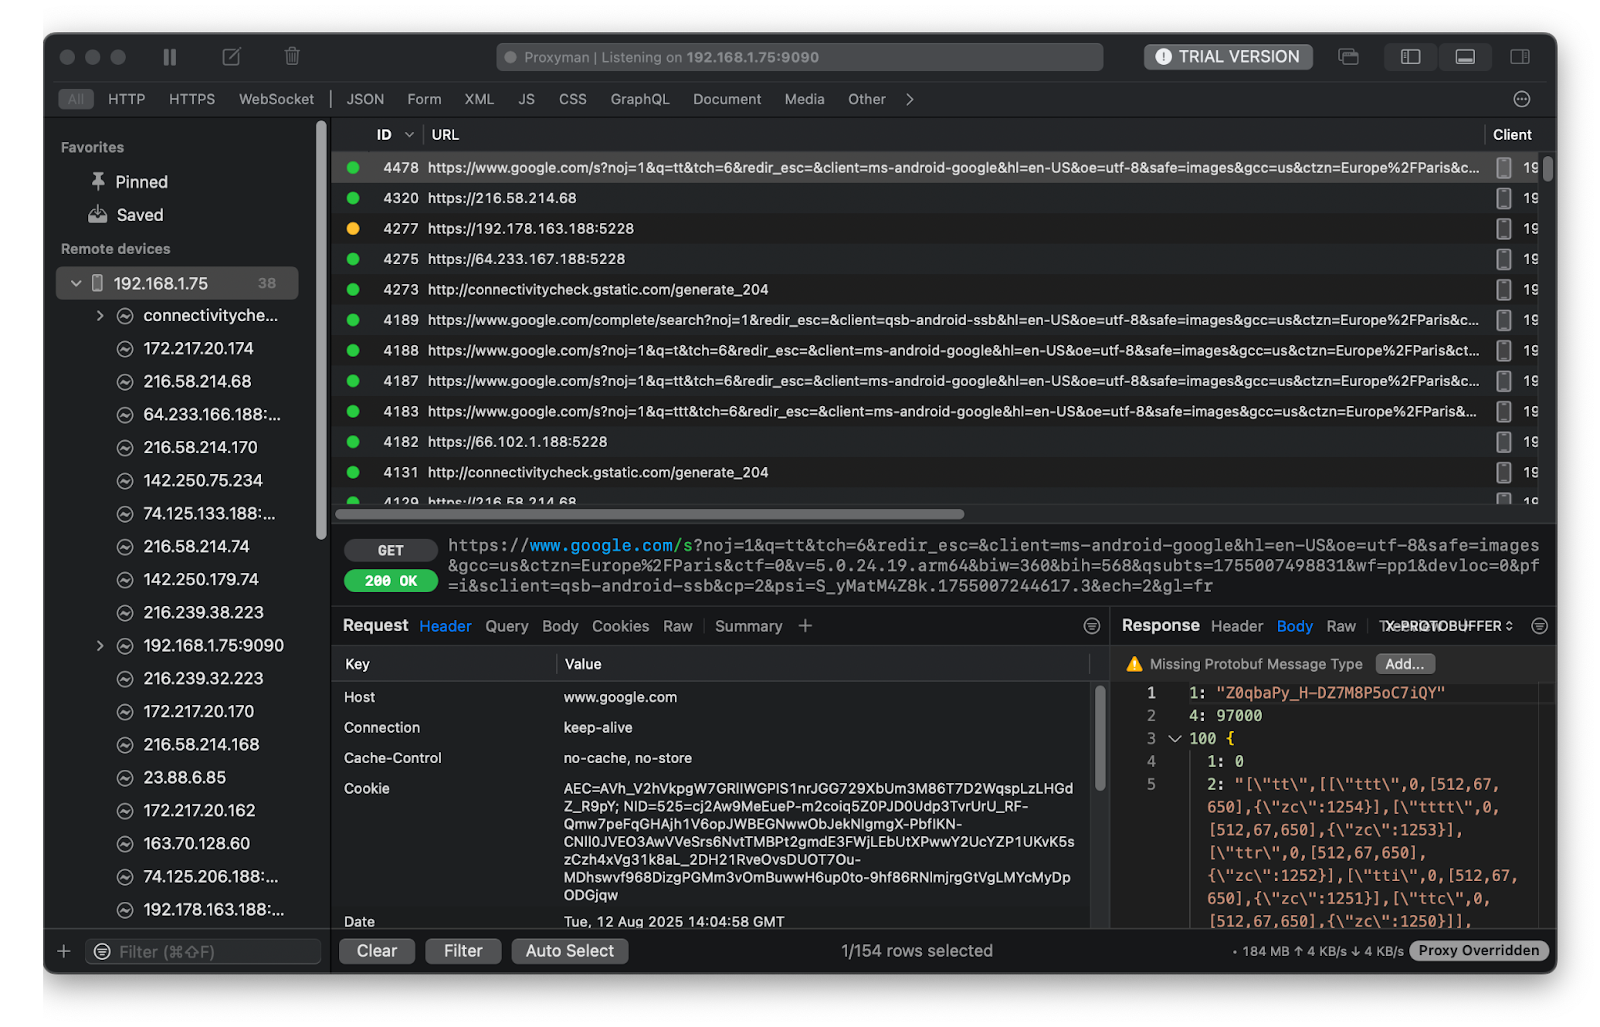Viewport: 1600px width, 1027px height.
Task: Open the multi-window icon beside Trial Version
Action: click(1348, 57)
